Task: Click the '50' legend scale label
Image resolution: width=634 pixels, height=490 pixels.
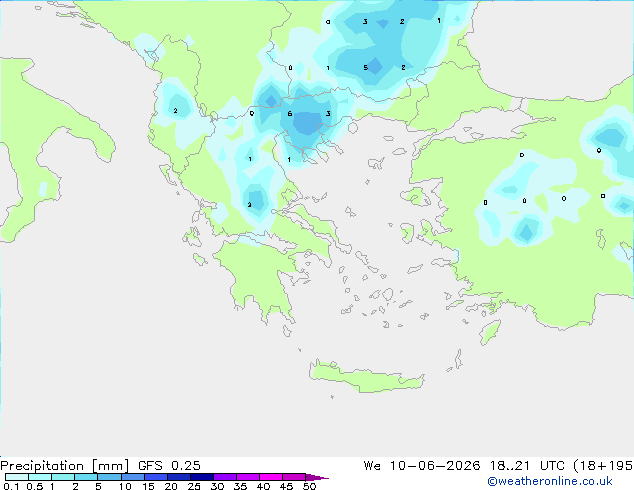Action: coord(309,486)
